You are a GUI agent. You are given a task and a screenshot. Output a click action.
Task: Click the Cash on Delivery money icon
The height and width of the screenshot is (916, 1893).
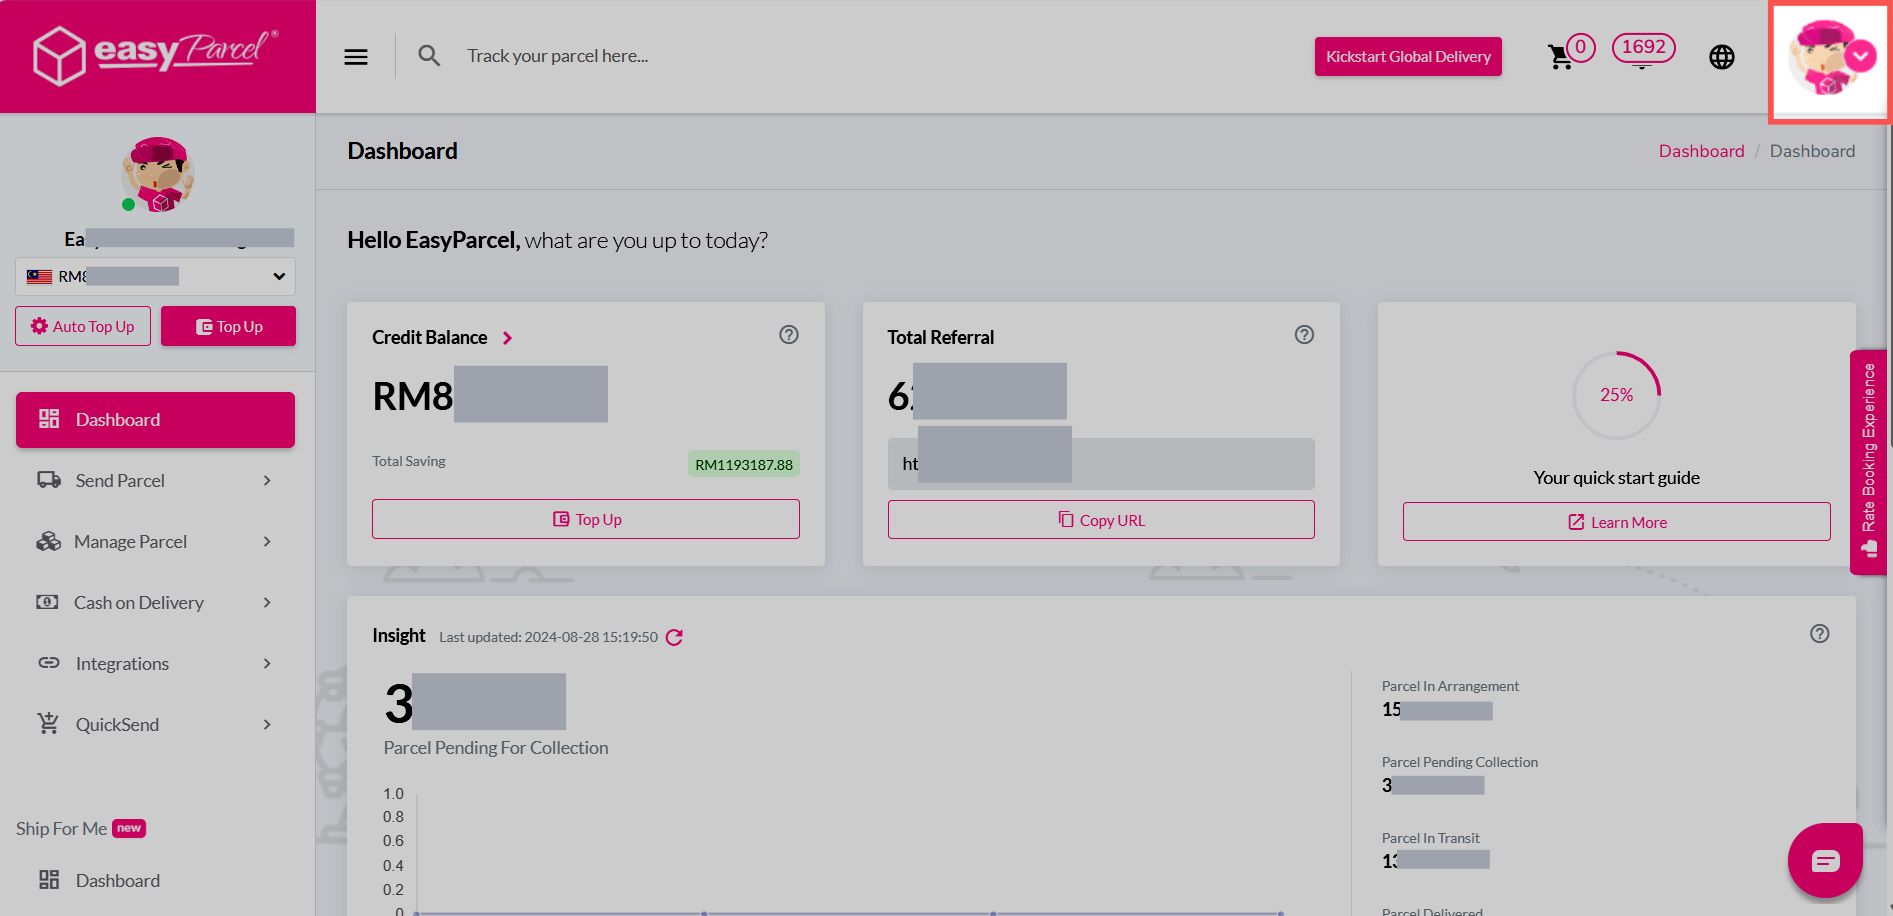[x=47, y=602]
